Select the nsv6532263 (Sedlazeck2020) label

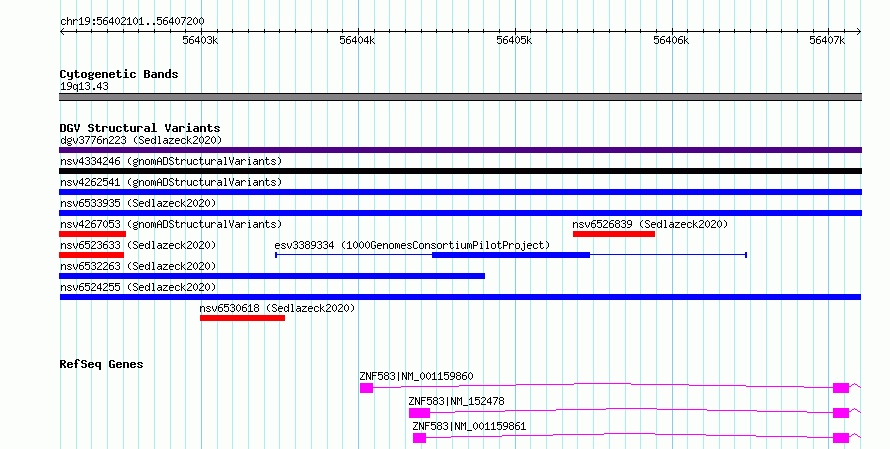[x=138, y=266]
